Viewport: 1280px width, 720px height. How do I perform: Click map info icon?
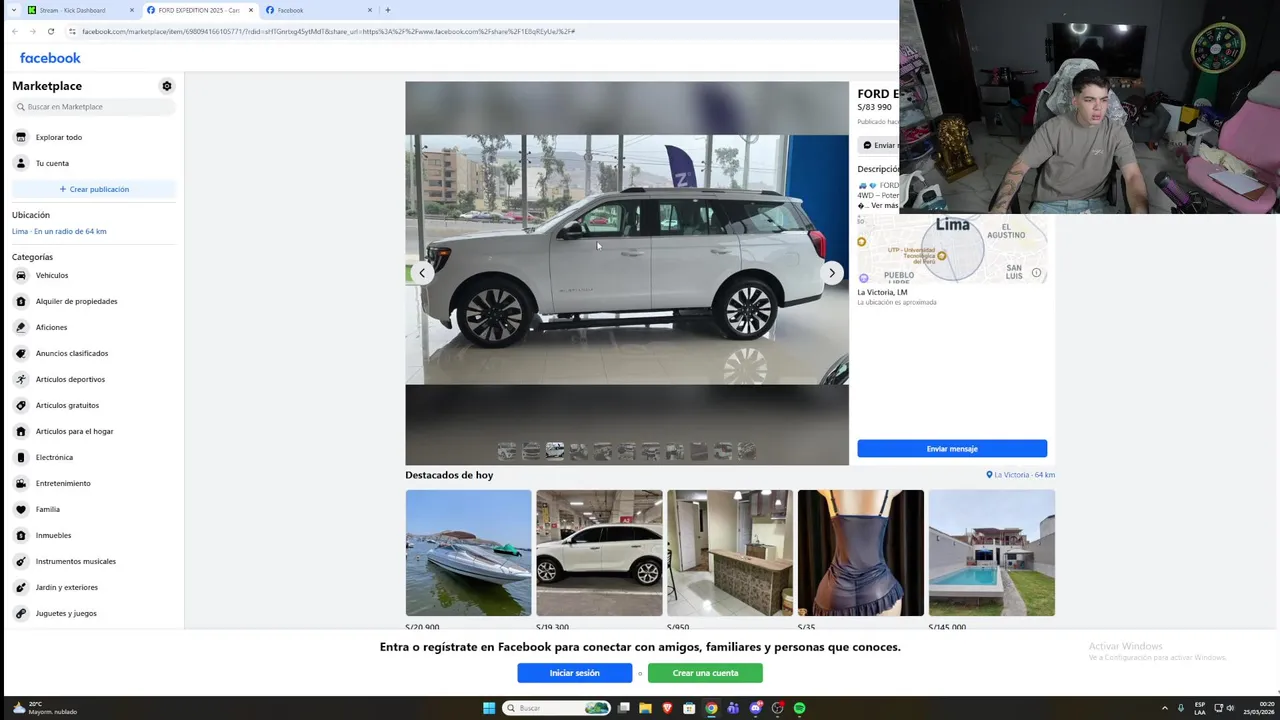coord(1036,273)
